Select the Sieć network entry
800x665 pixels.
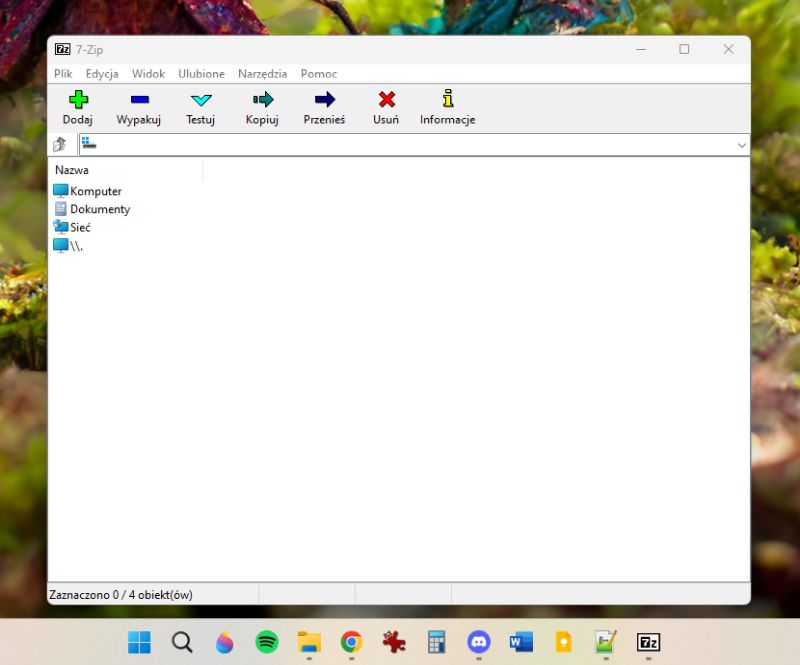coord(80,227)
